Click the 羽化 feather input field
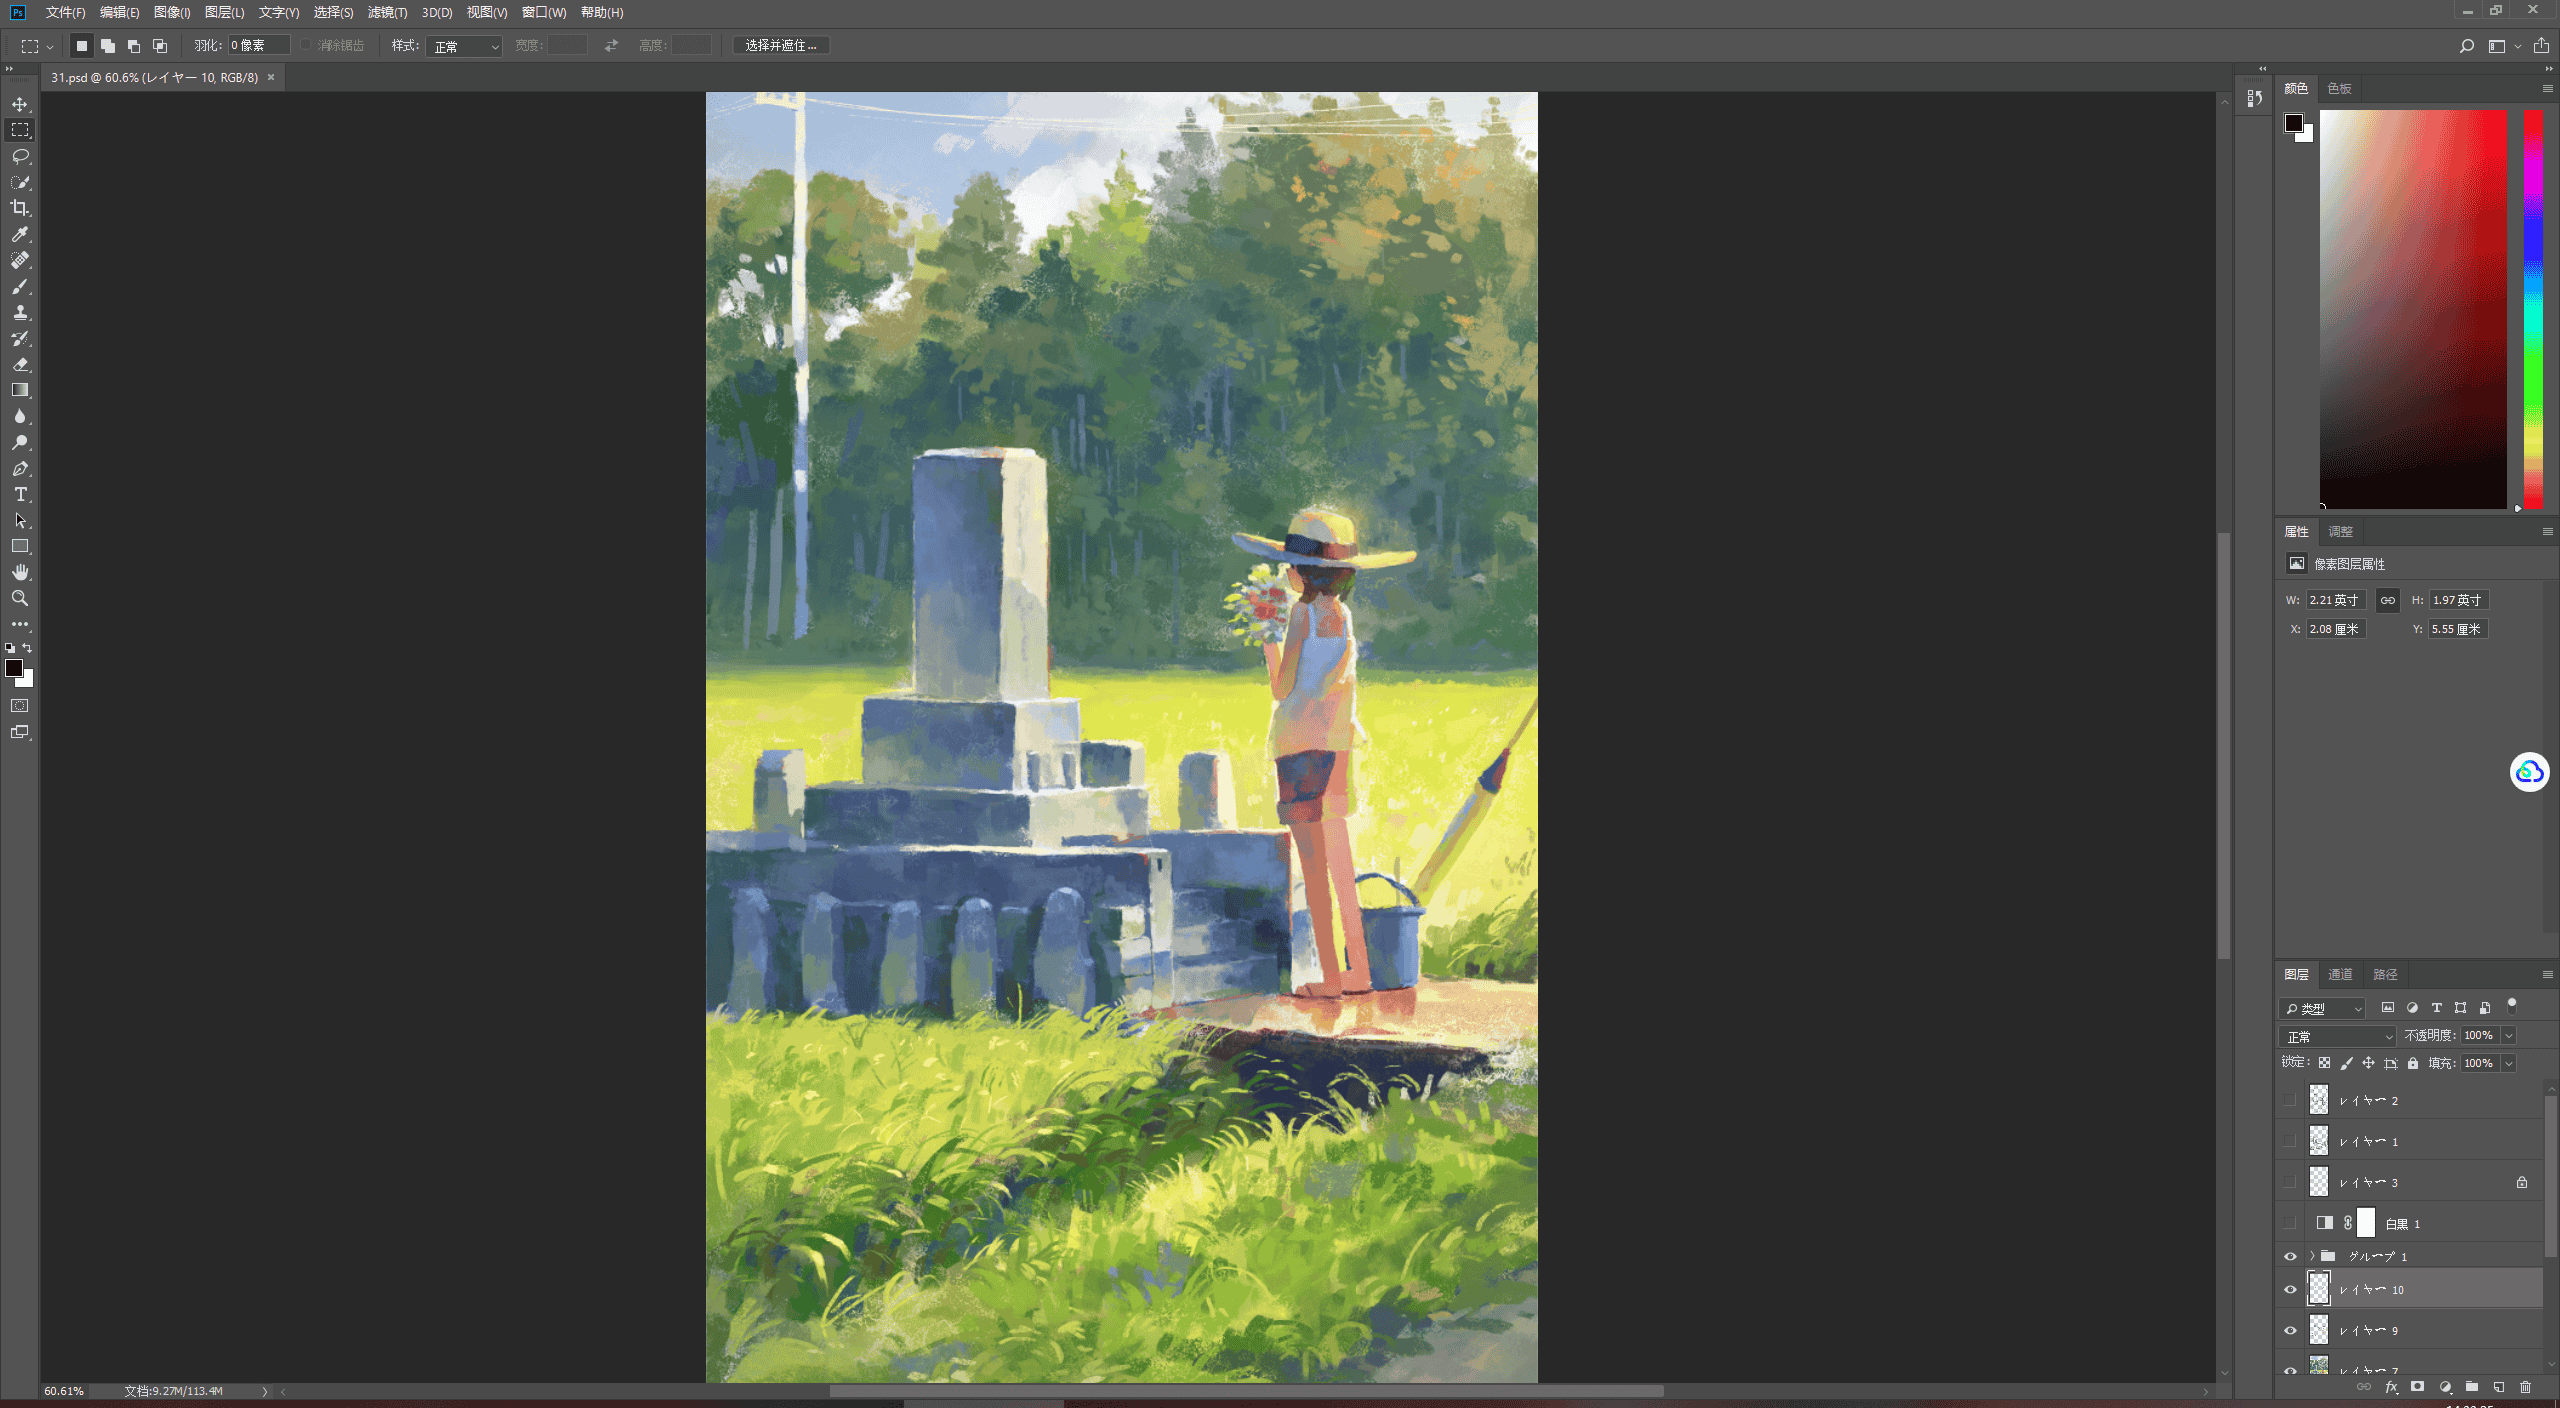 coord(259,45)
